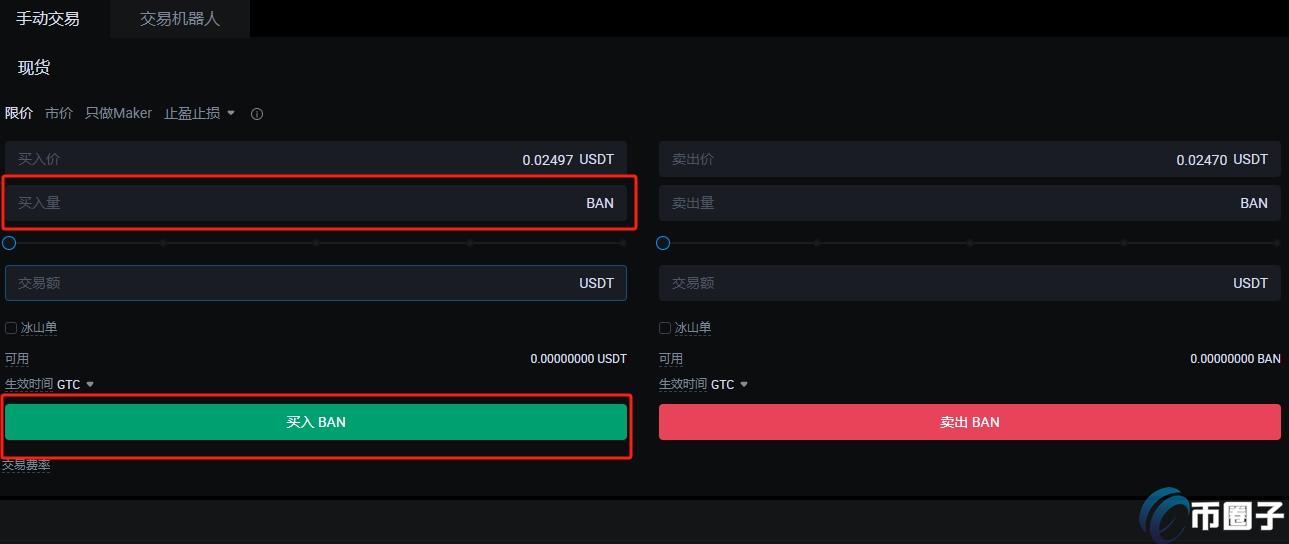The height and width of the screenshot is (544, 1289).
Task: Click the buy-side 交易额 USDT field
Action: (300, 283)
